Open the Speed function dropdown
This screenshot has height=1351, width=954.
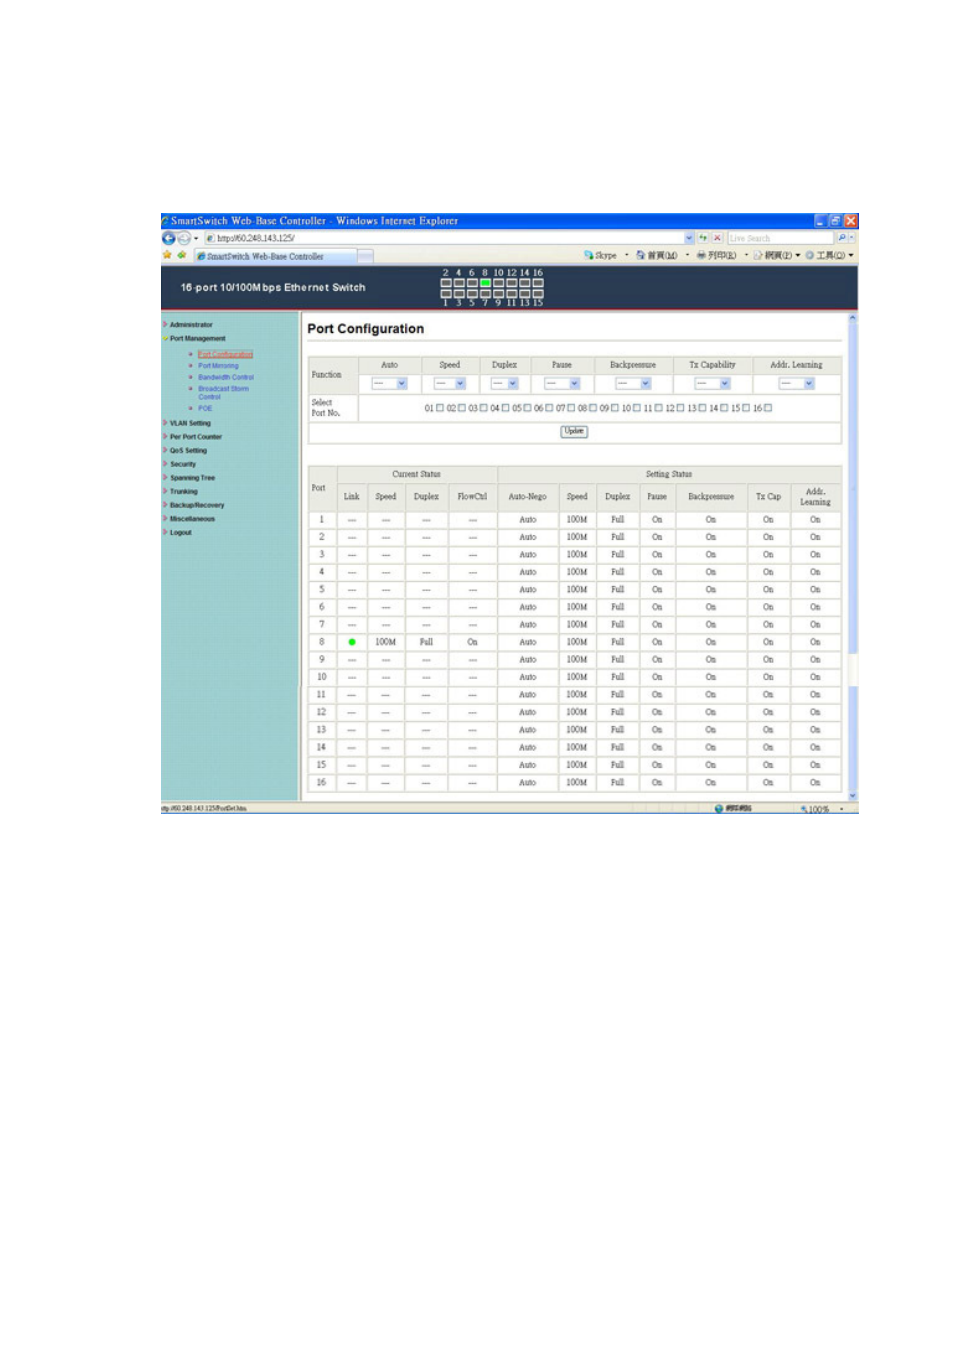450,384
